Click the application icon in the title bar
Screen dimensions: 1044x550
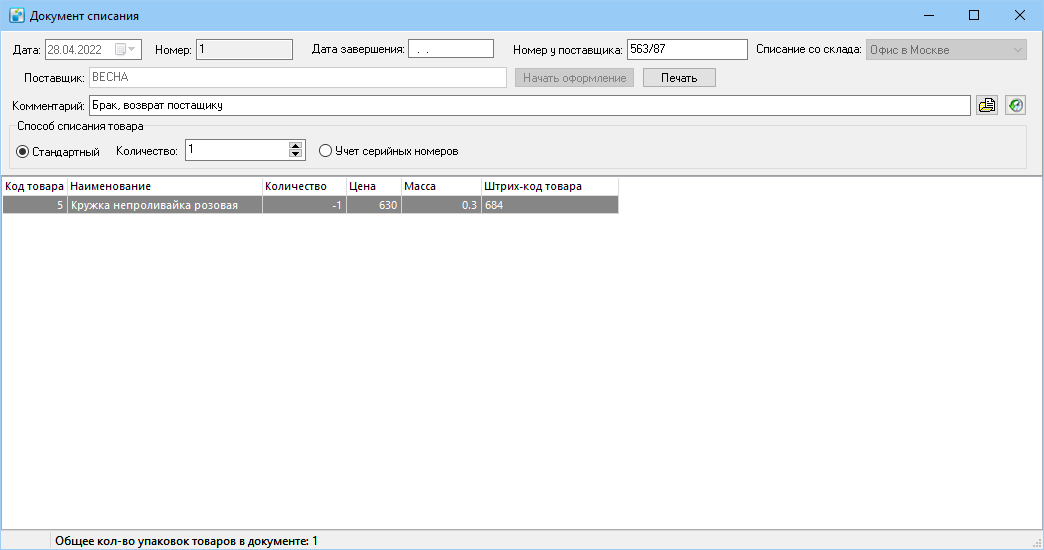17,15
